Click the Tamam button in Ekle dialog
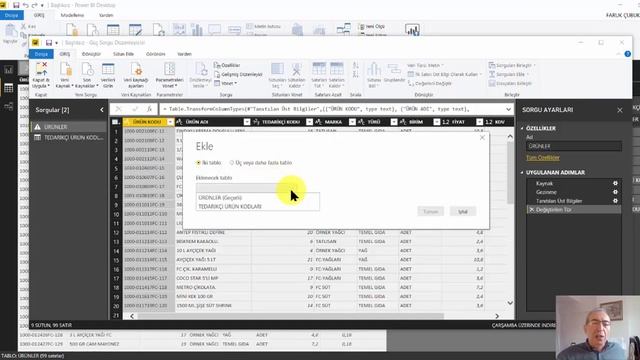640x360 pixels. [430, 211]
